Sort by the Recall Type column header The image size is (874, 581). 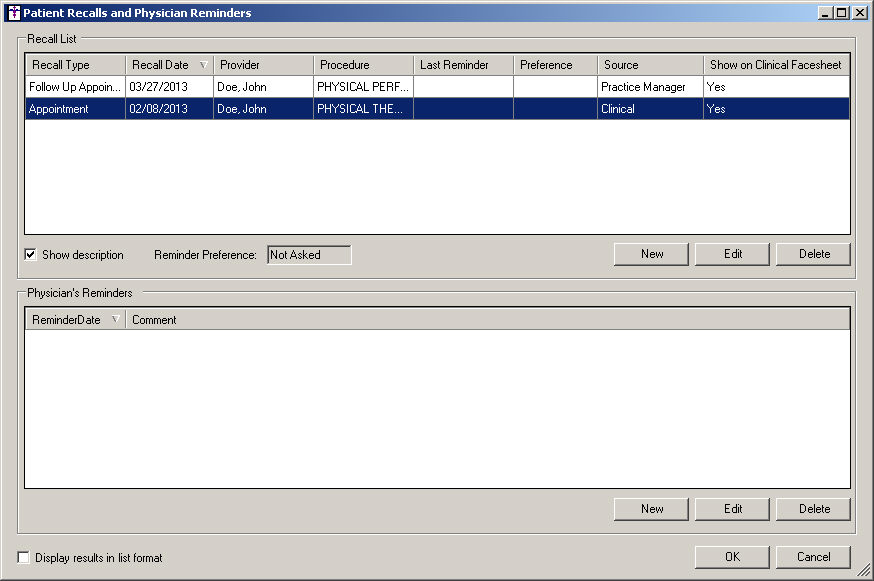pos(61,65)
